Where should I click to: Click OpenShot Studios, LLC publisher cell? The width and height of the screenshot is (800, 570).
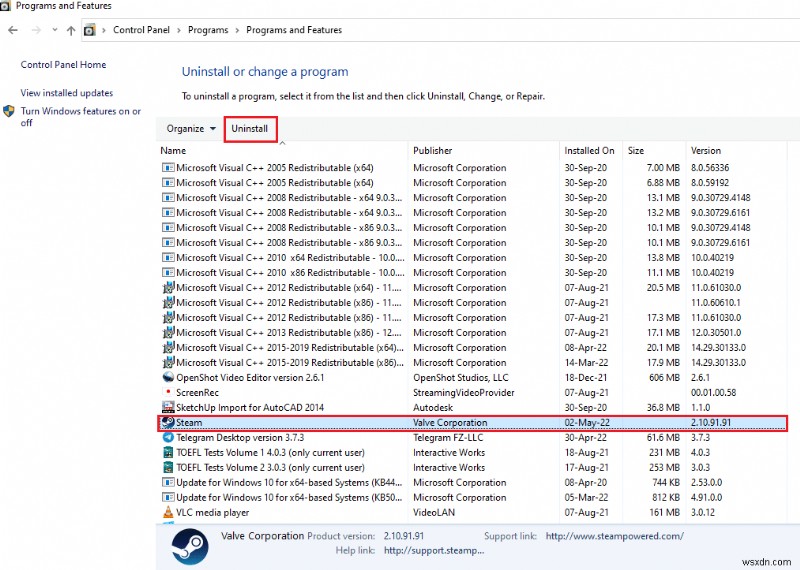[461, 378]
